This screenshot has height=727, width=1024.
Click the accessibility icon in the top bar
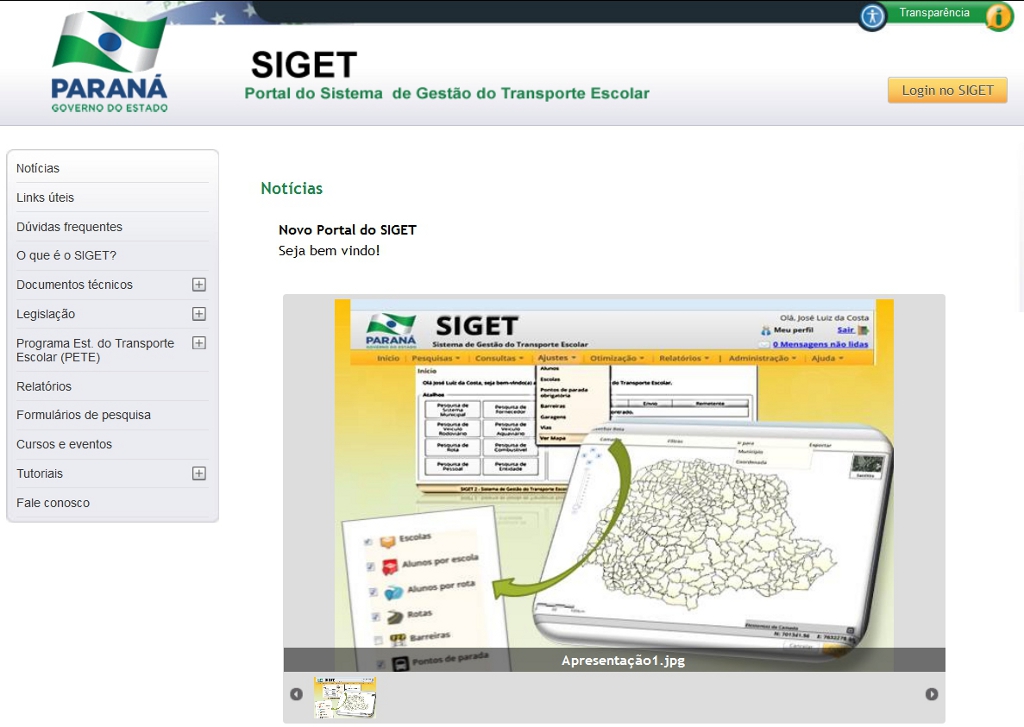pyautogui.click(x=872, y=16)
